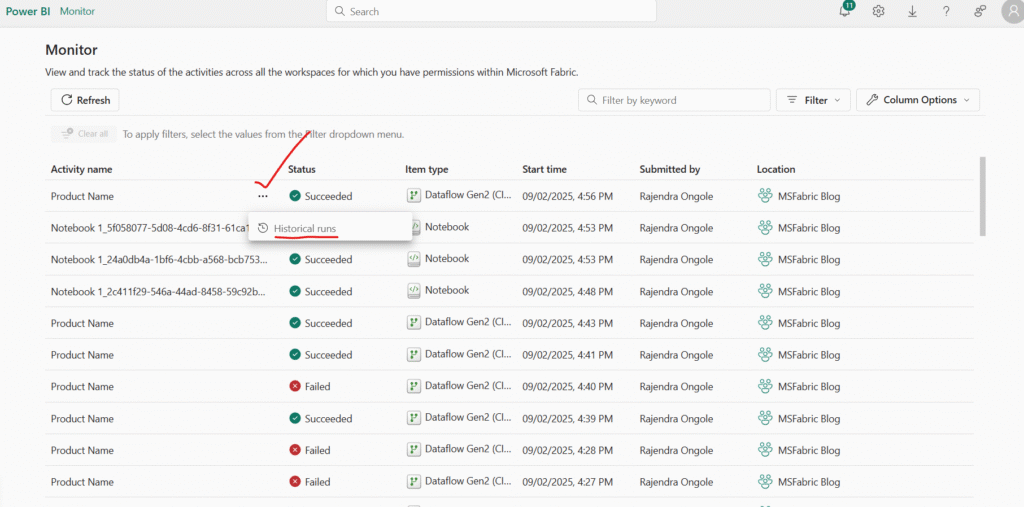Click Dataflow Gen2 item type in 4:27 PM row

(x=468, y=481)
